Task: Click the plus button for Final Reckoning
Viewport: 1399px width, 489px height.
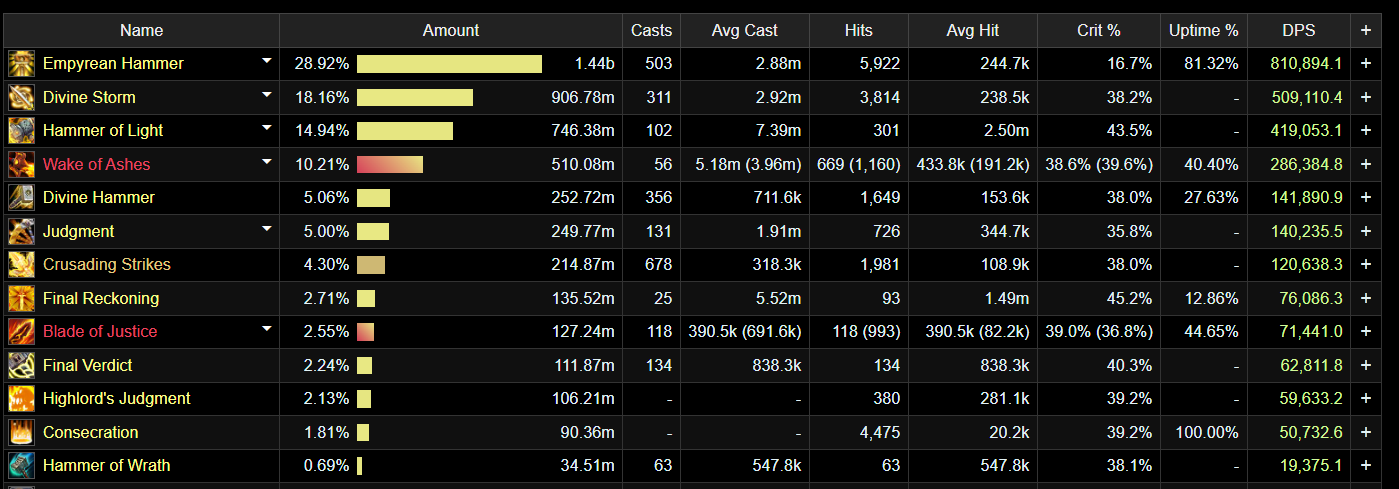Action: [x=1366, y=298]
